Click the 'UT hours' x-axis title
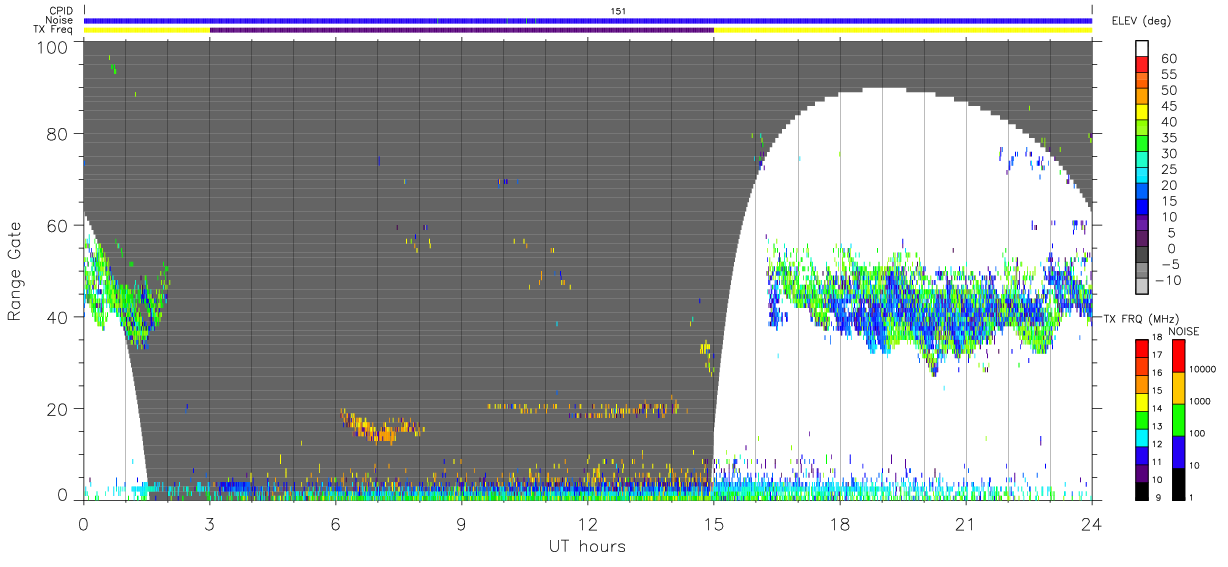The width and height of the screenshot is (1228, 567). (586, 546)
